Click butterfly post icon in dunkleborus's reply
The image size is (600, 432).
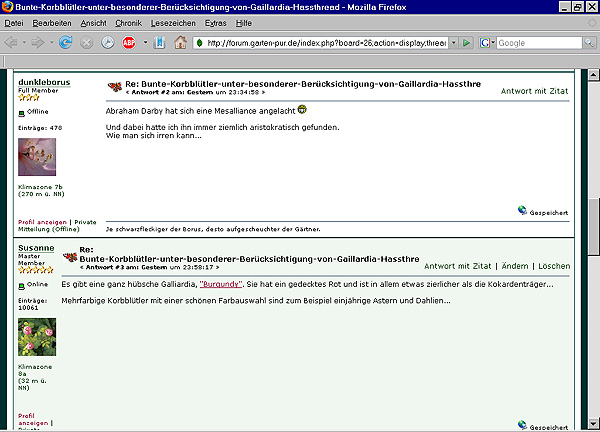point(113,87)
